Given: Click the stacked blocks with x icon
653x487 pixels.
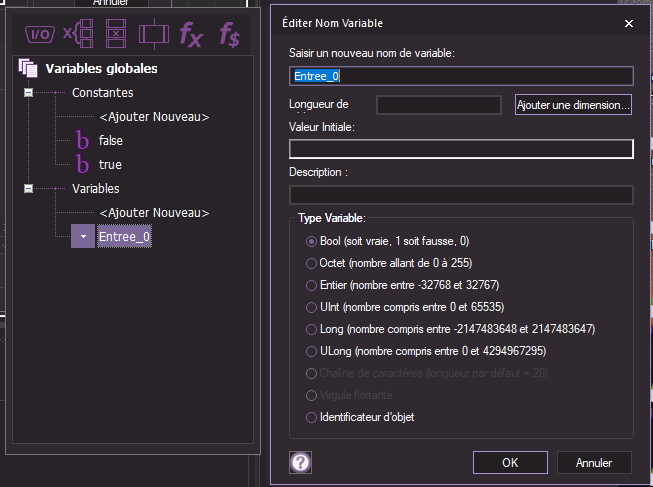Looking at the screenshot, I should (116, 35).
